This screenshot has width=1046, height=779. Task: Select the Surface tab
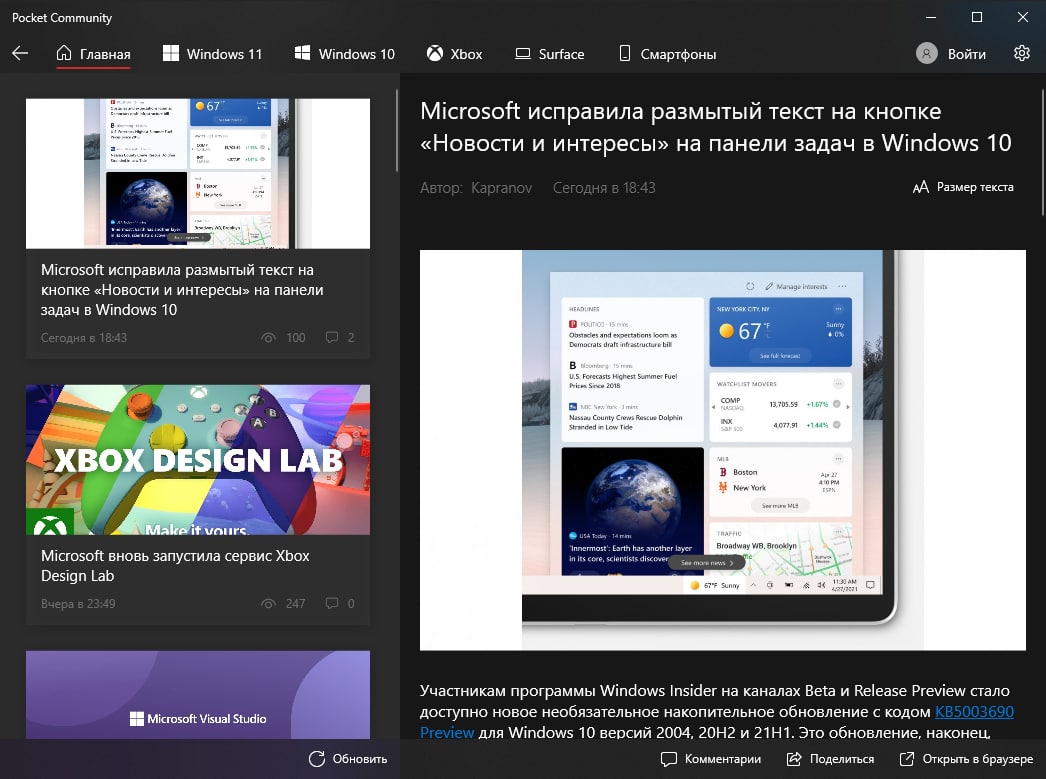550,54
